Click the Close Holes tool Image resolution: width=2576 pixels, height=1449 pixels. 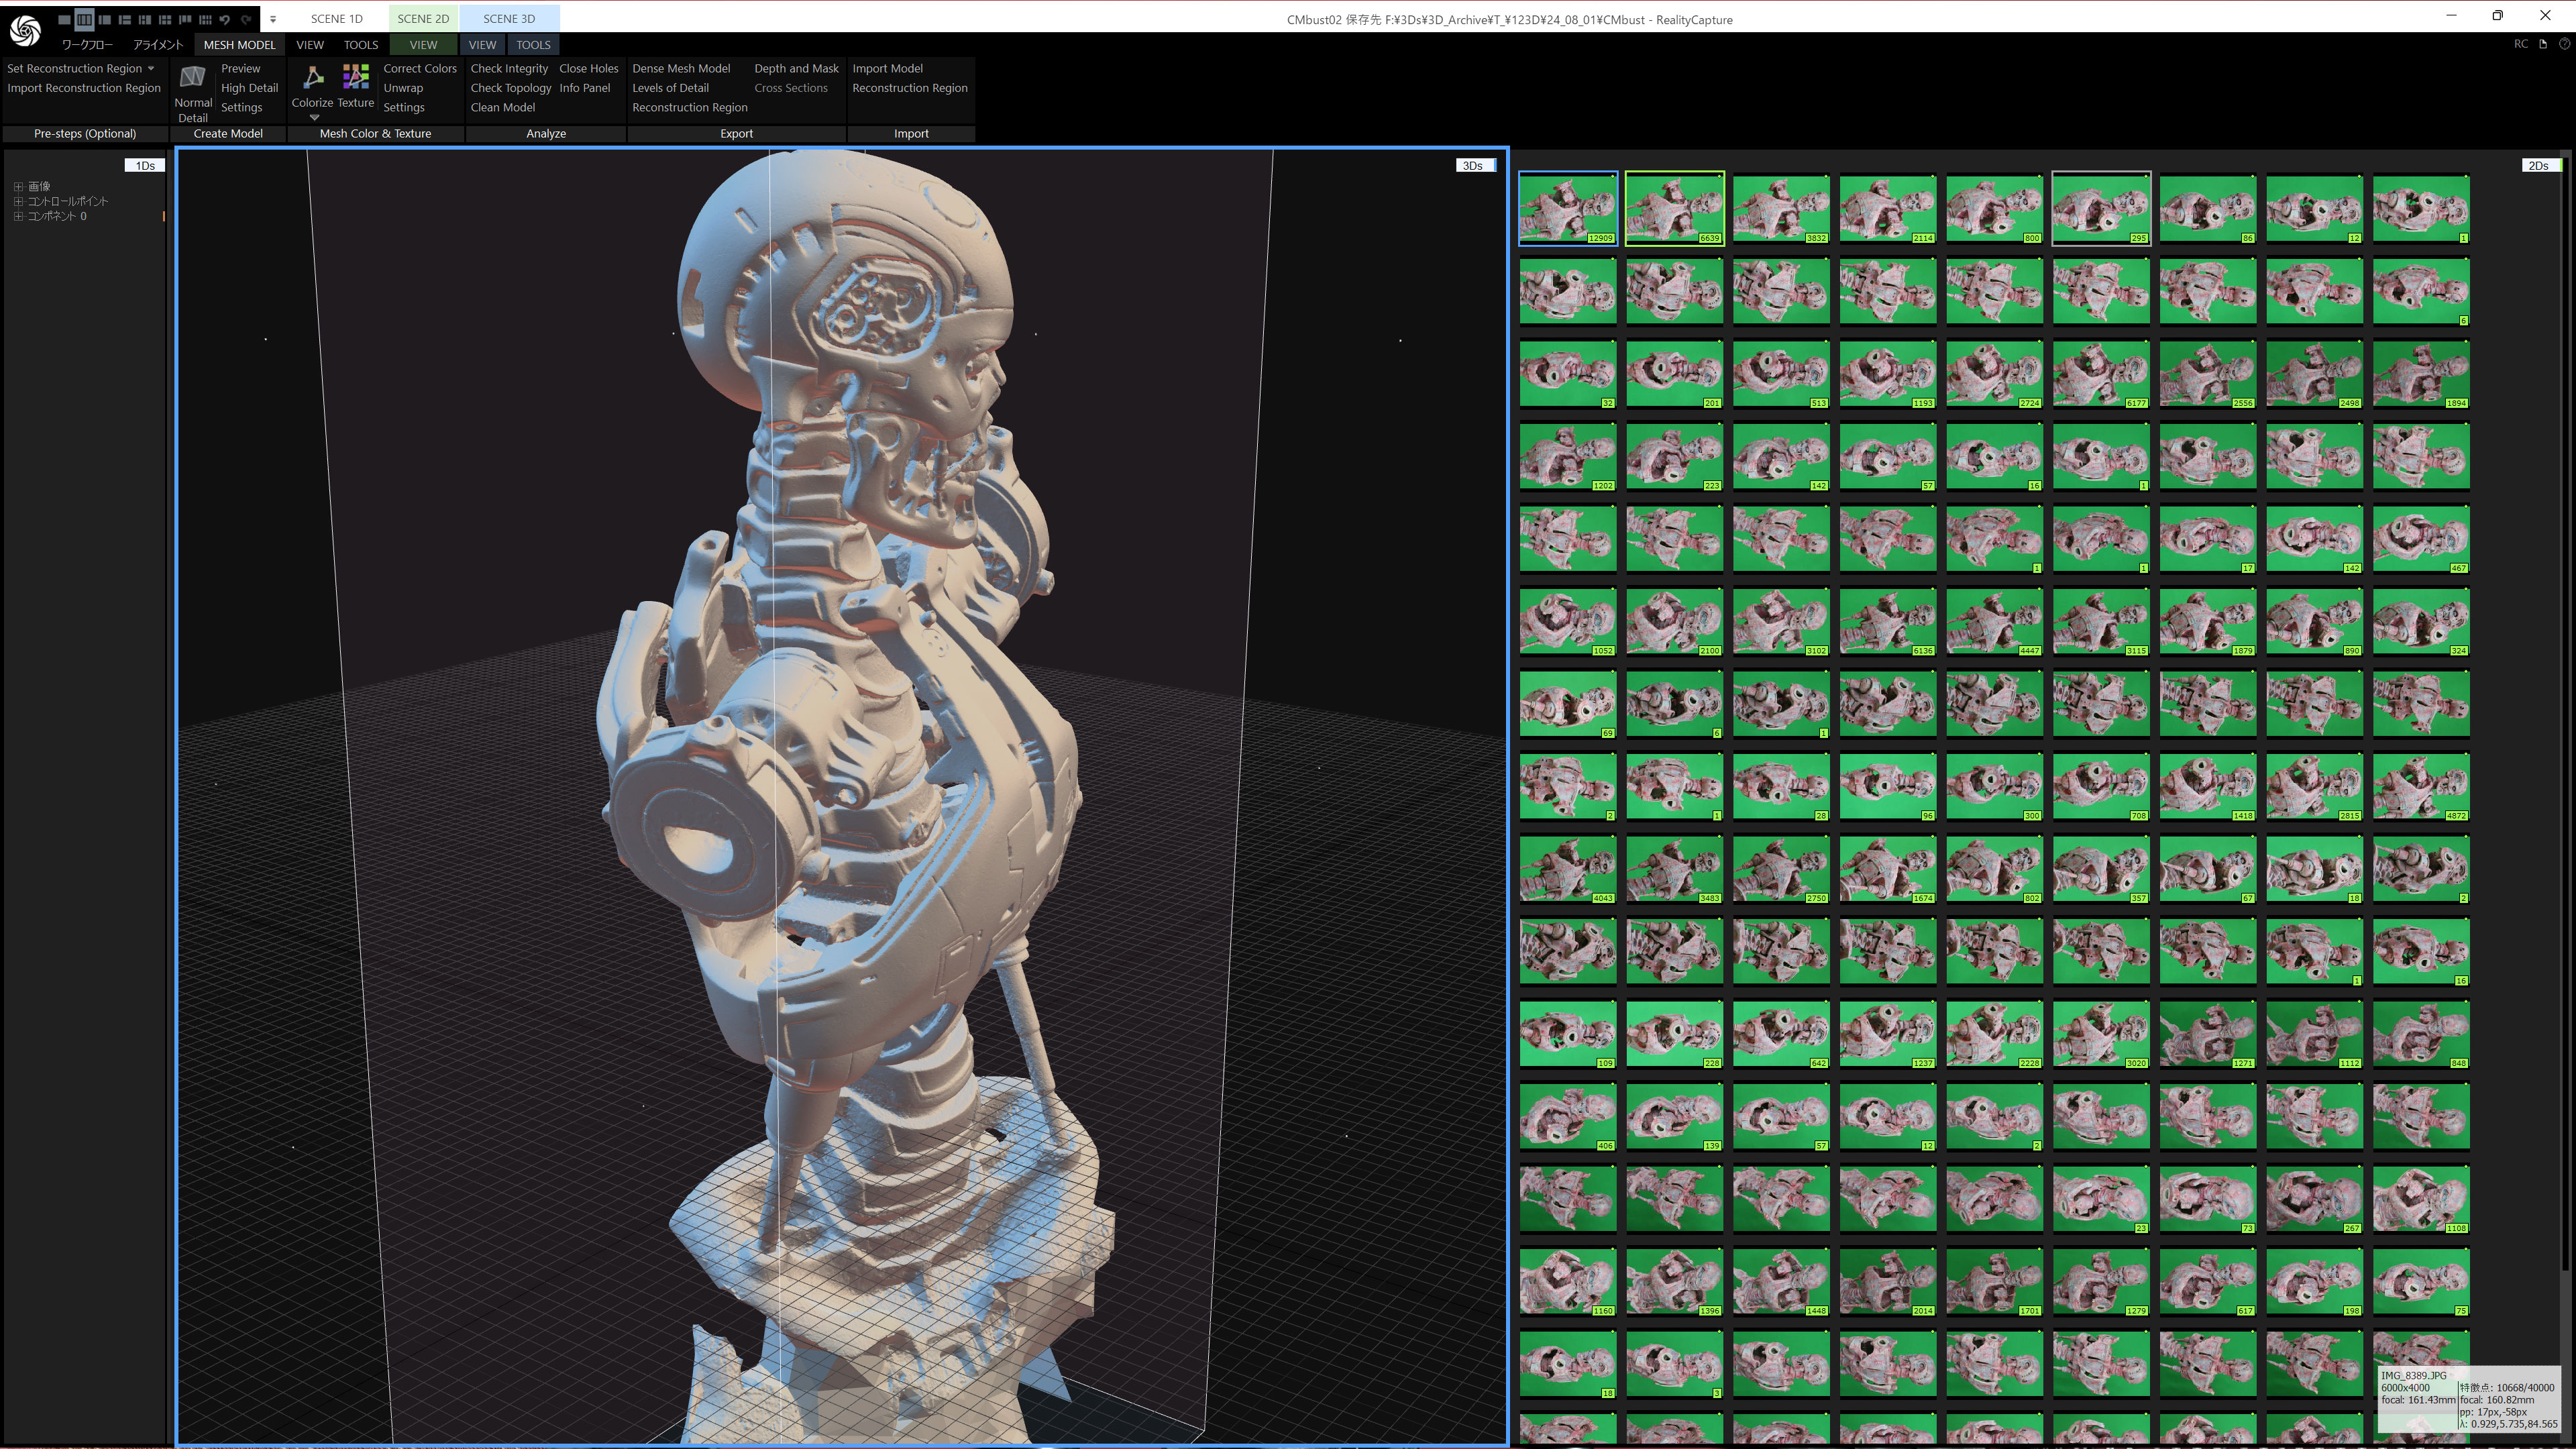(589, 68)
